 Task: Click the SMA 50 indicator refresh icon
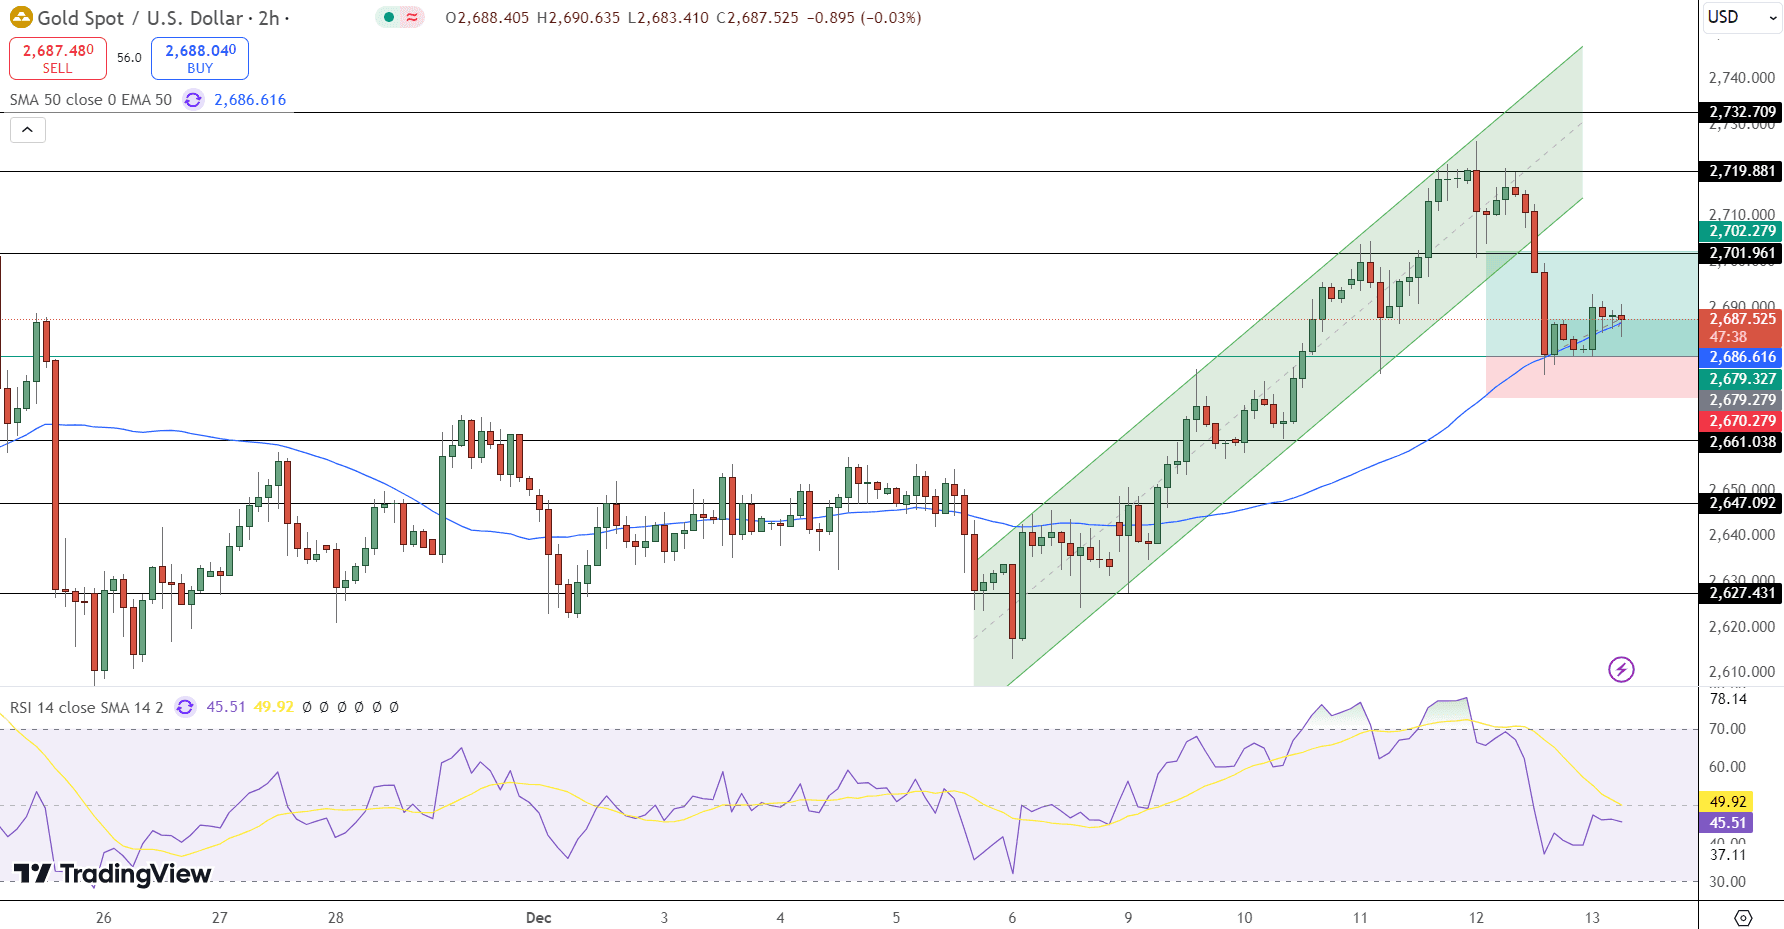coord(193,100)
